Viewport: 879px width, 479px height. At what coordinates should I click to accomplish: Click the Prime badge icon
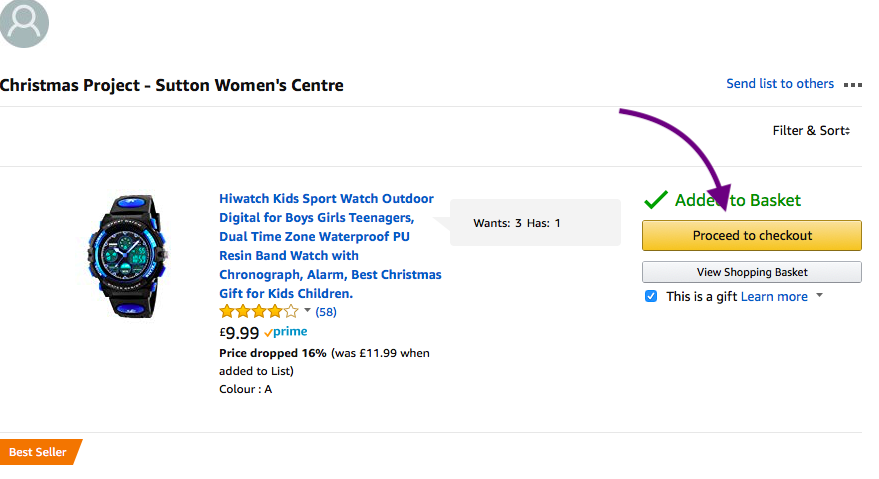click(285, 331)
